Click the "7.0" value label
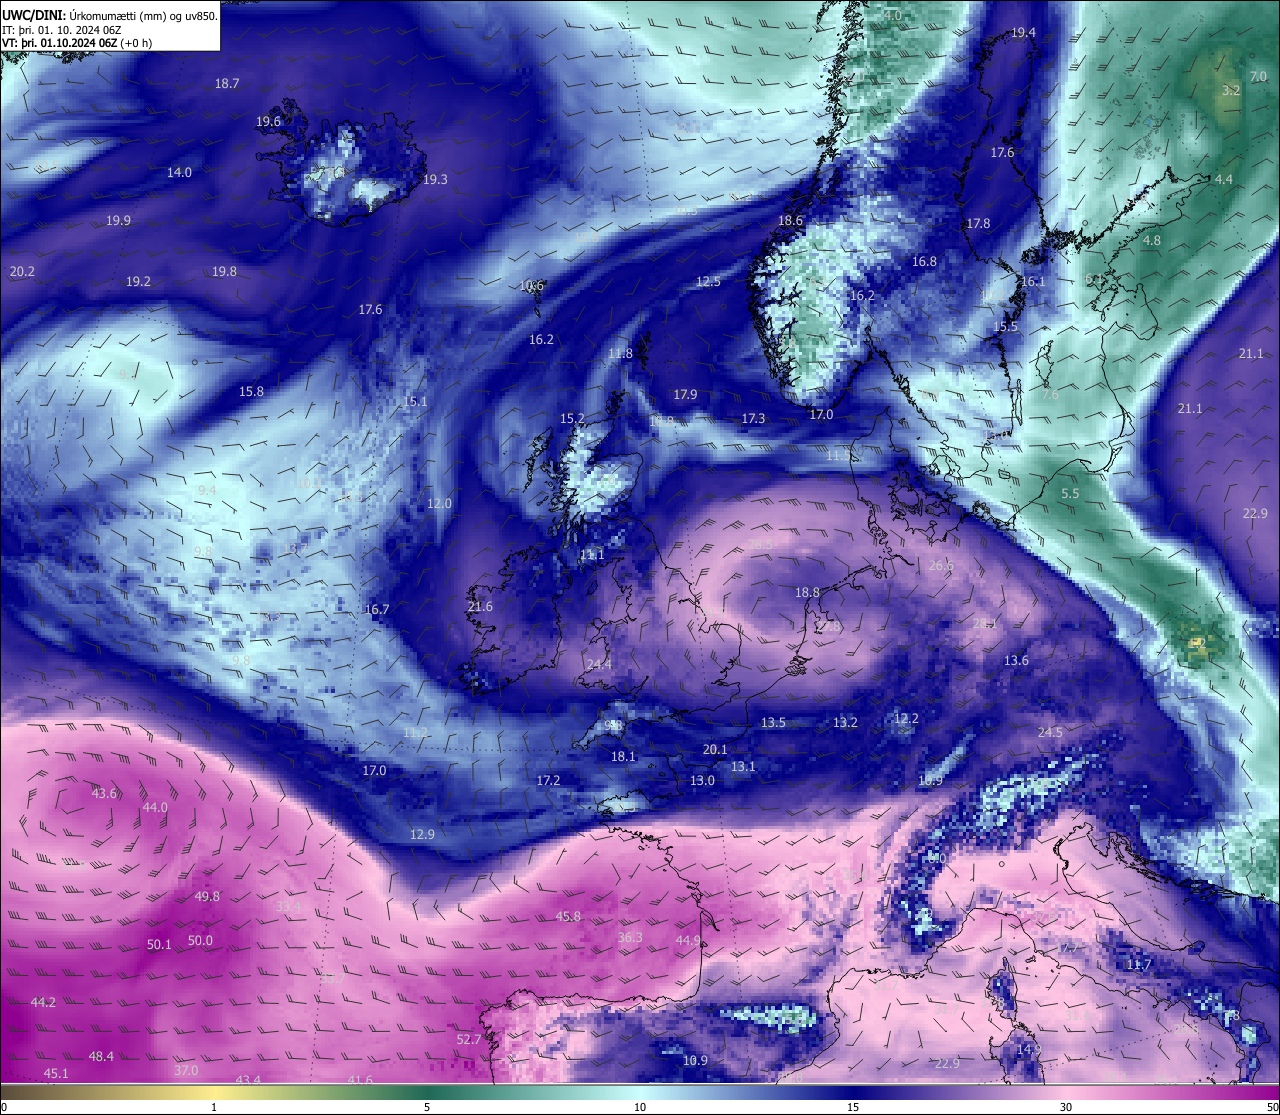The image size is (1280, 1115). click(x=1258, y=77)
